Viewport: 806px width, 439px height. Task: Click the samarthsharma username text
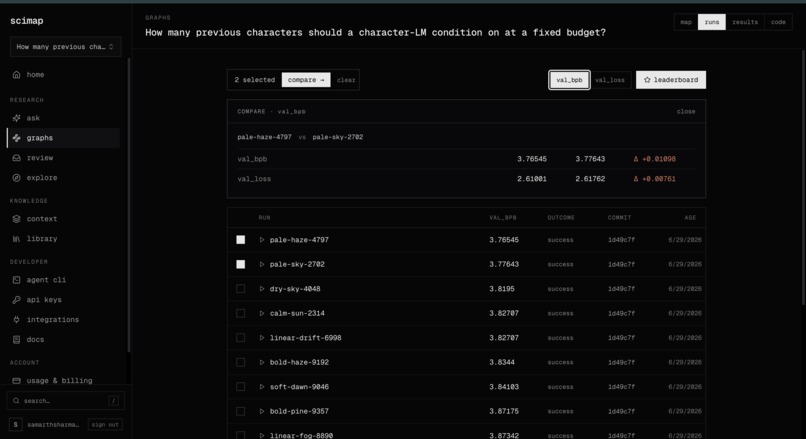tap(53, 425)
